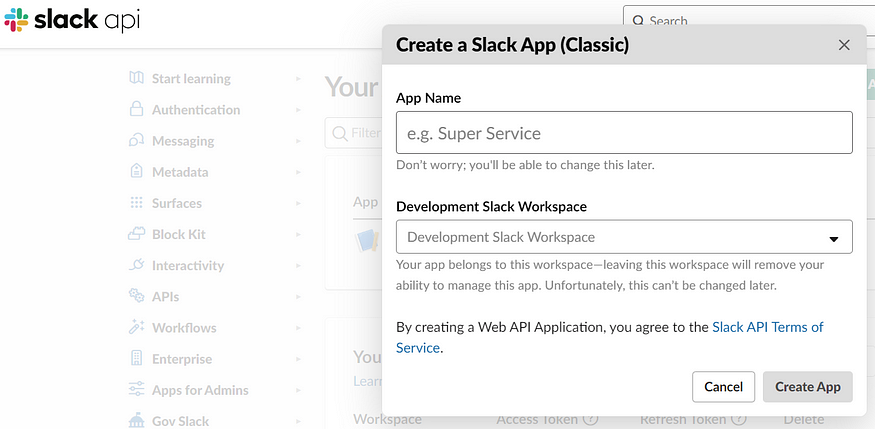Open the Messaging menu item
The width and height of the screenshot is (875, 429).
(x=183, y=141)
